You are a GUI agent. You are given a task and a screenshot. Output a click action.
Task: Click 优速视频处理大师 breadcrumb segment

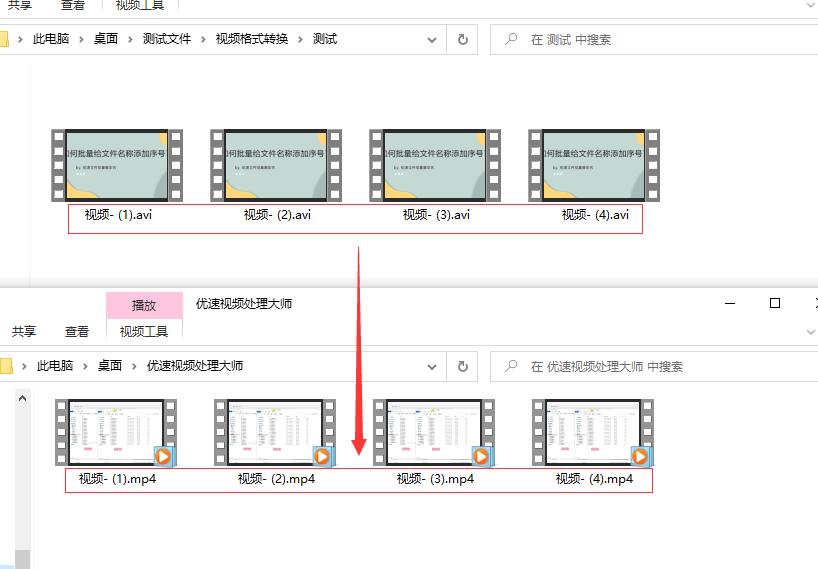point(195,366)
